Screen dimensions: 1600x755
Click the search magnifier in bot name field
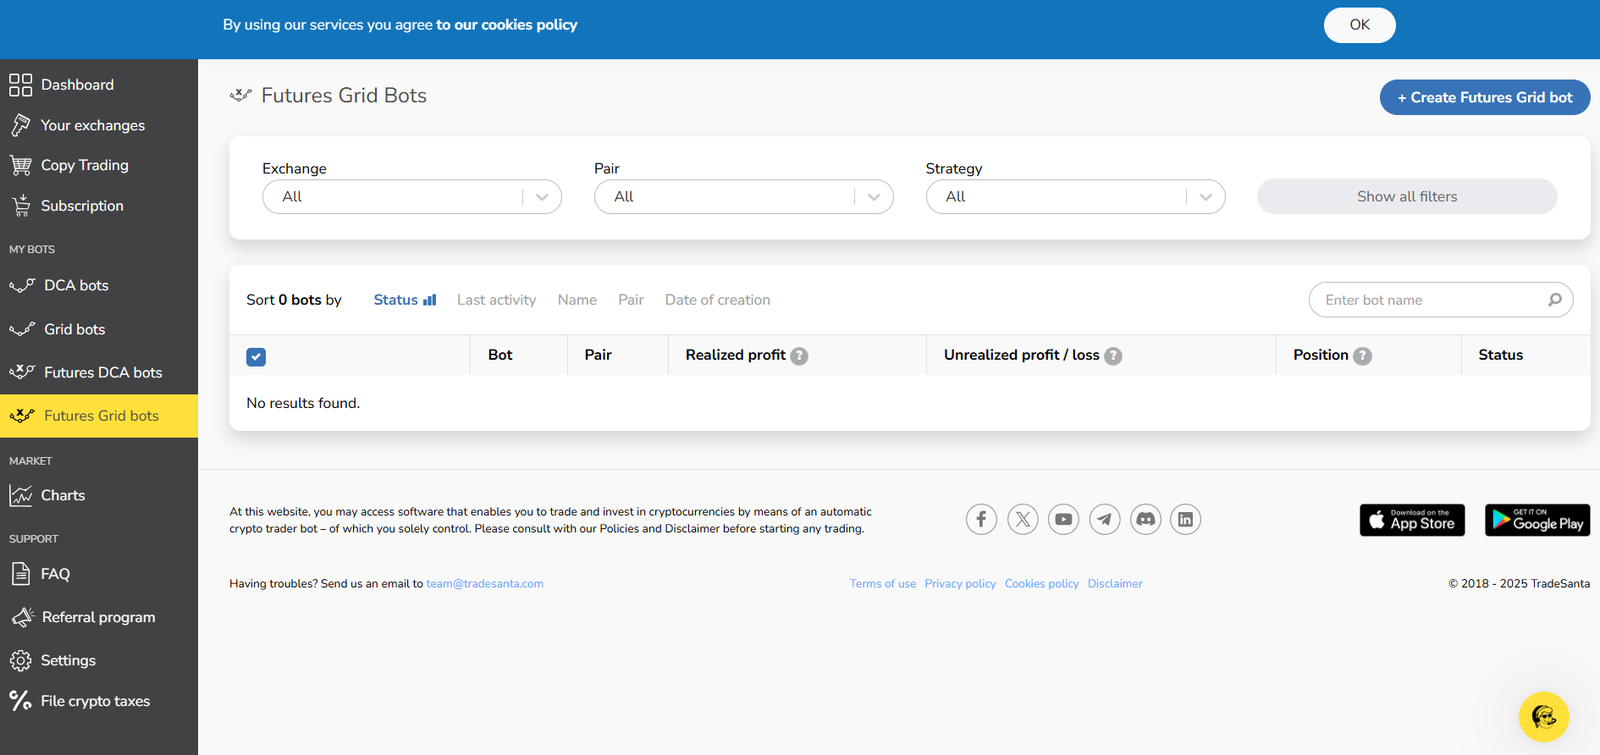coord(1554,300)
